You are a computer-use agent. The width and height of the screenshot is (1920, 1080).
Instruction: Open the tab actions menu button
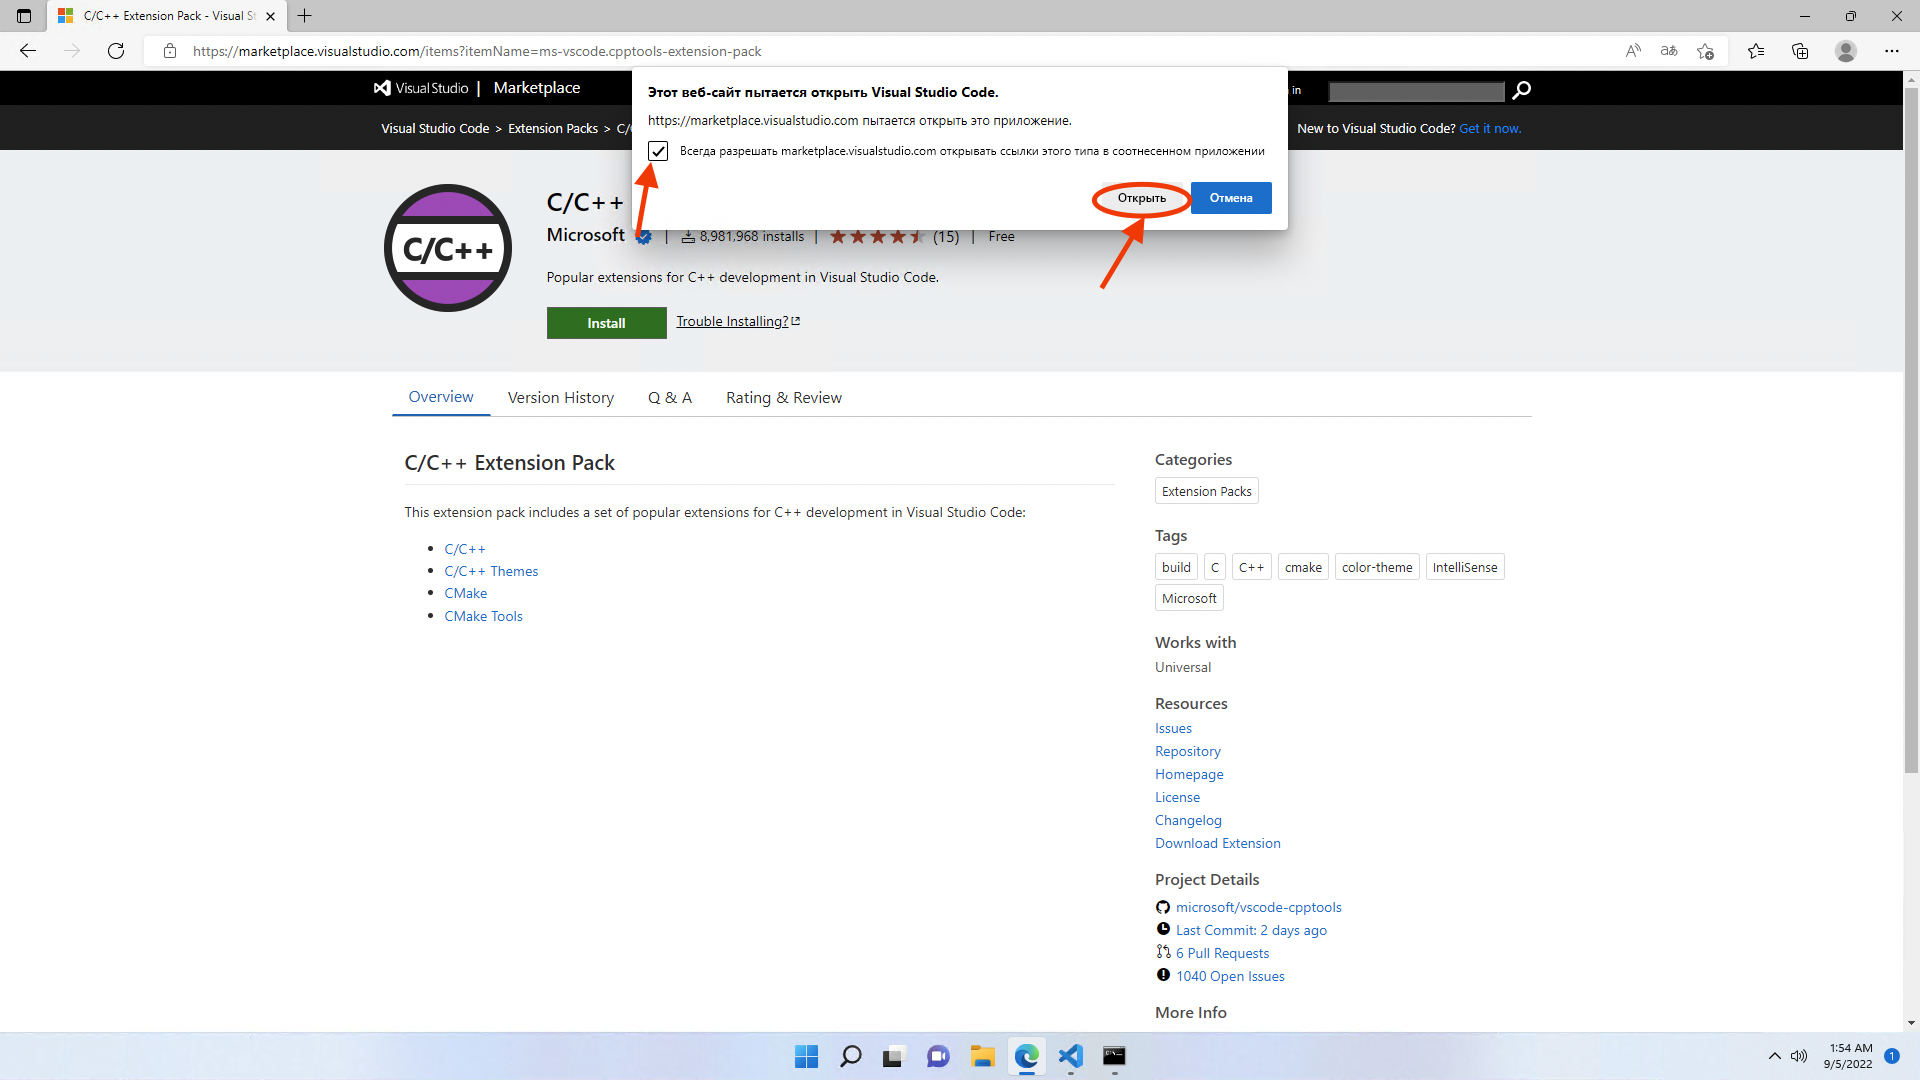24,16
